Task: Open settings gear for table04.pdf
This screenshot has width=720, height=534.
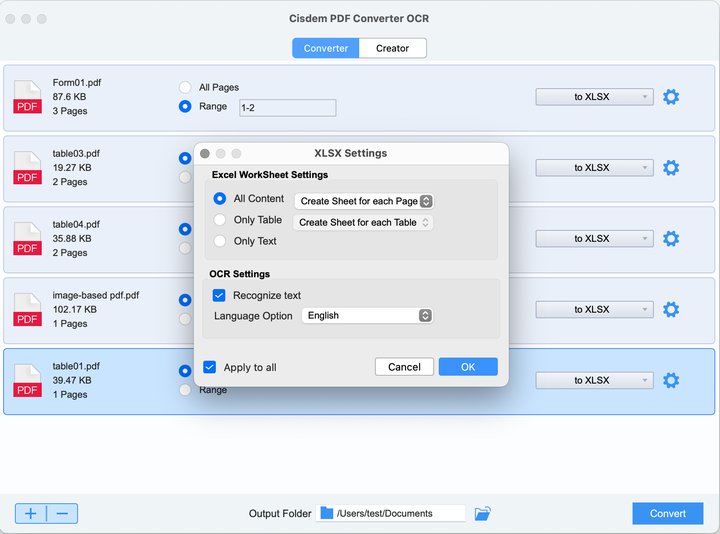Action: (671, 239)
